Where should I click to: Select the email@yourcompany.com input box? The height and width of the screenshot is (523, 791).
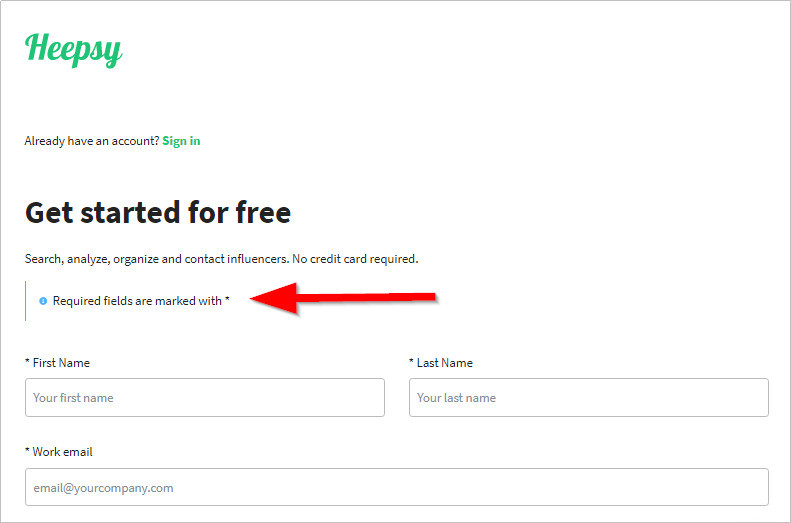click(x=397, y=487)
